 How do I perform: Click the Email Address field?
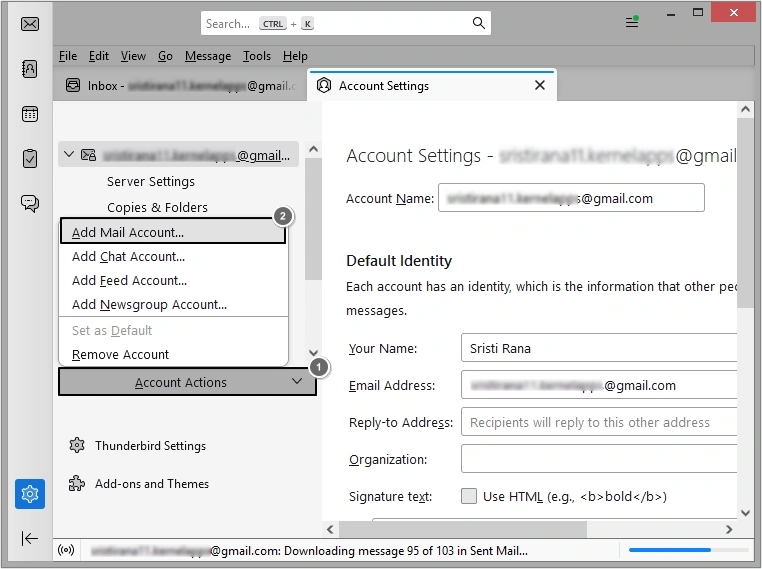tap(599, 385)
